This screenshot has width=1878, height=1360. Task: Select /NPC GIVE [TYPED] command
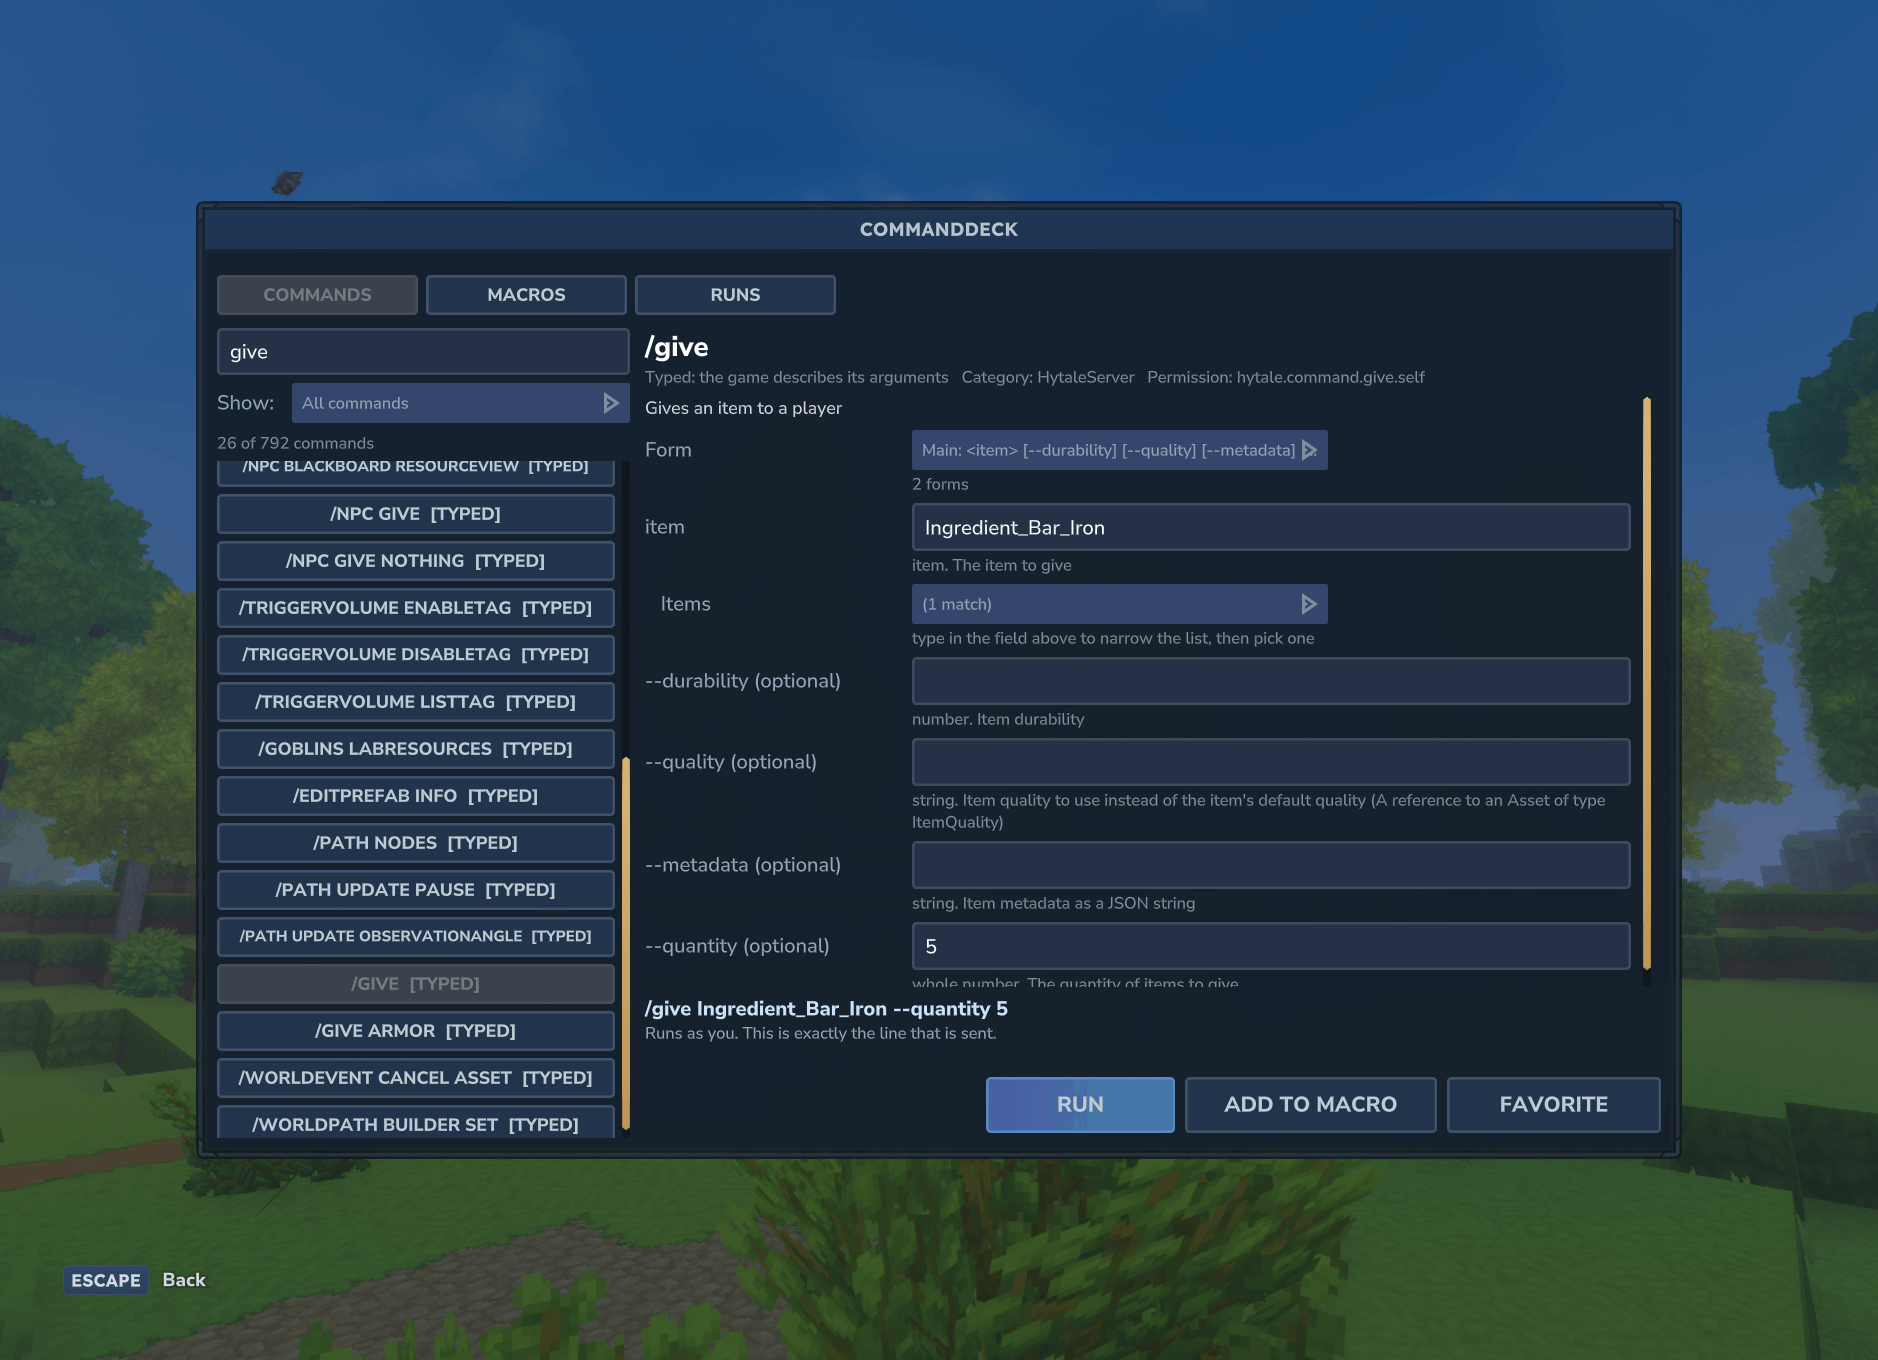click(415, 514)
